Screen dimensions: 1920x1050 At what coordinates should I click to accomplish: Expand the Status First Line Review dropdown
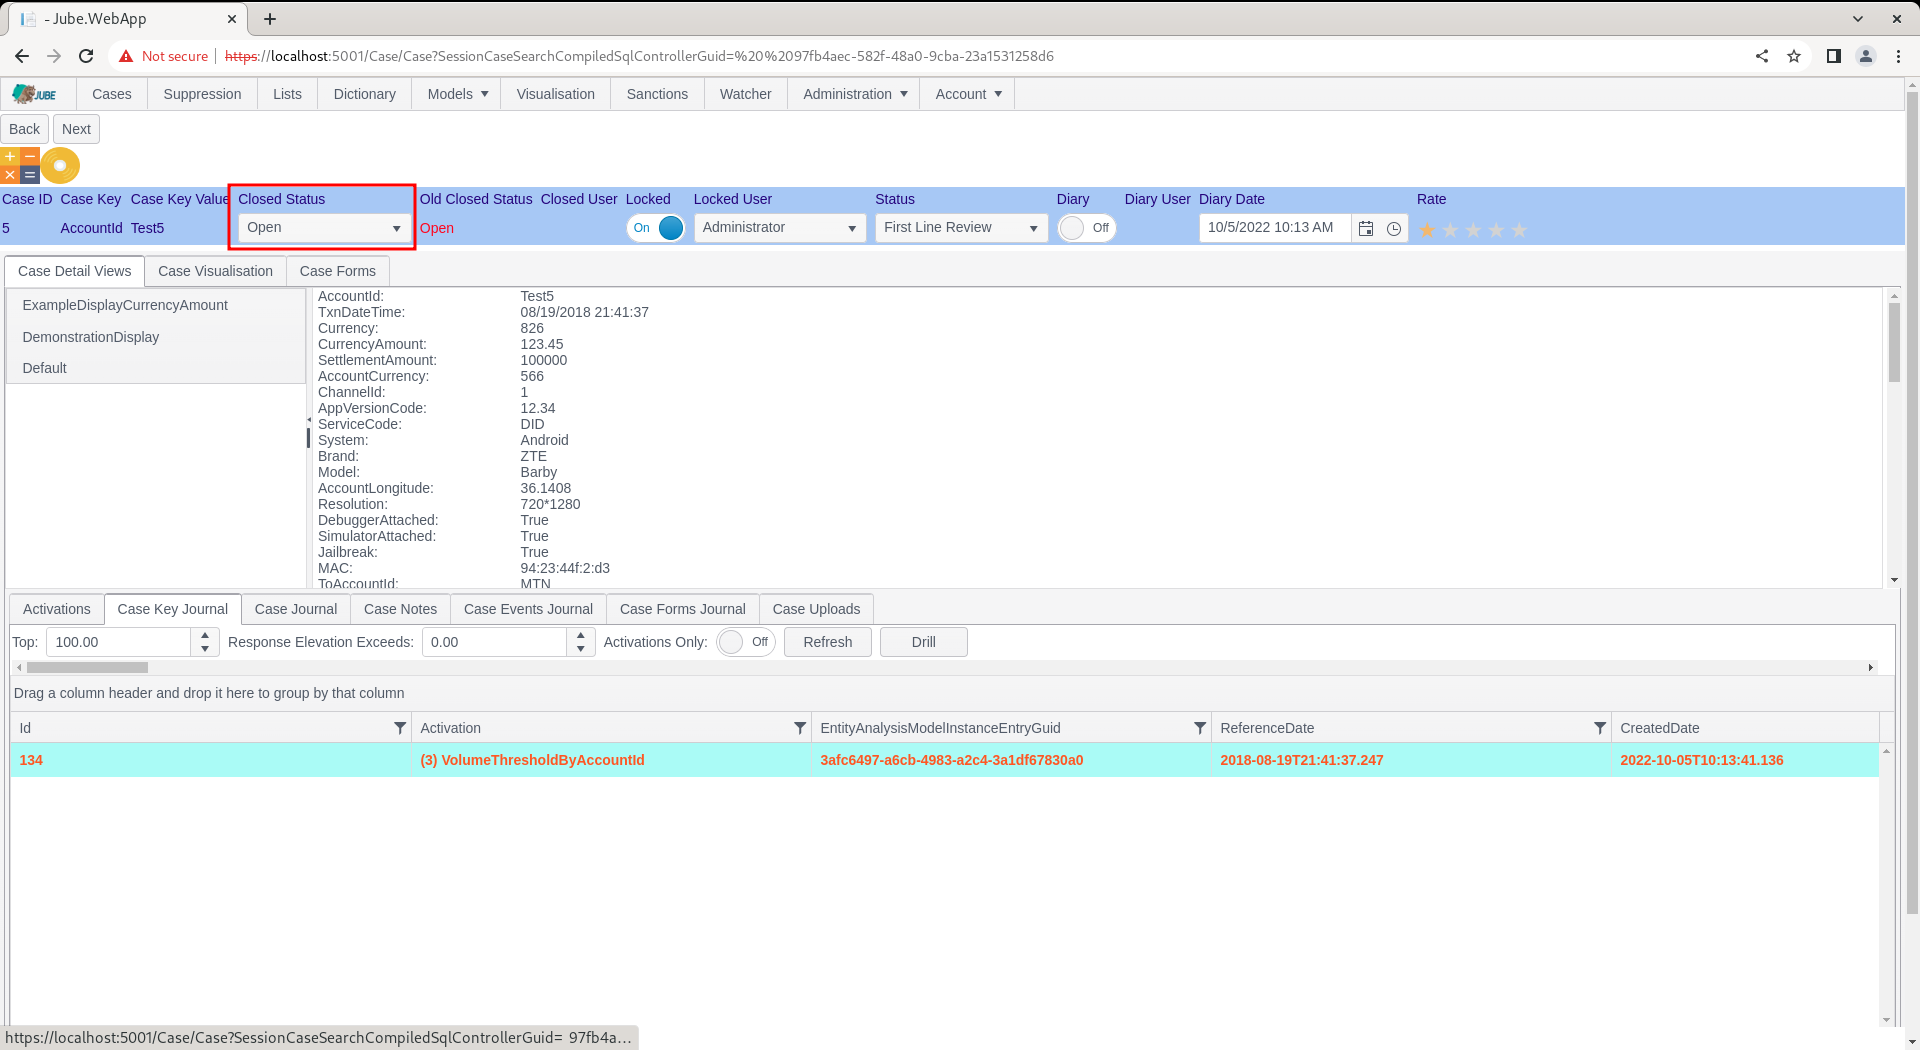tap(1034, 228)
